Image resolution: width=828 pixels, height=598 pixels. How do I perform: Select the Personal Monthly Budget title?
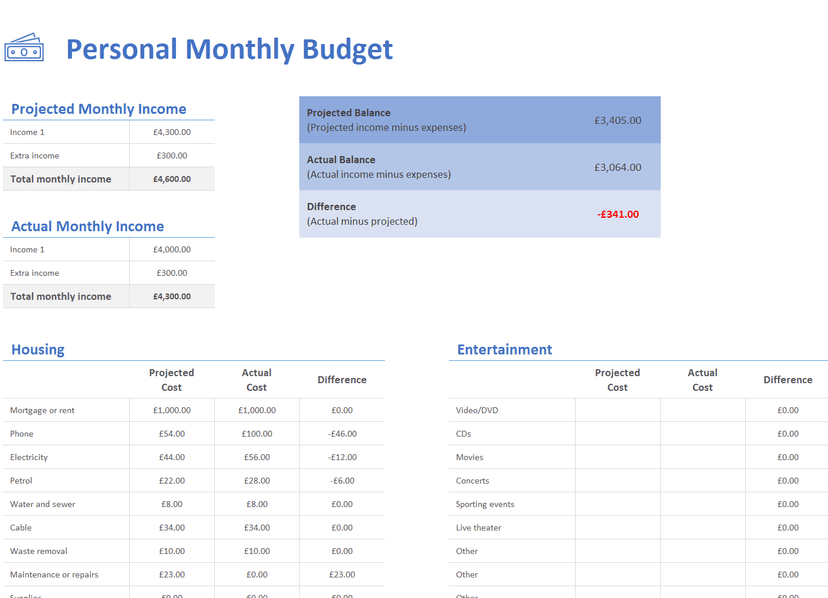pyautogui.click(x=229, y=49)
